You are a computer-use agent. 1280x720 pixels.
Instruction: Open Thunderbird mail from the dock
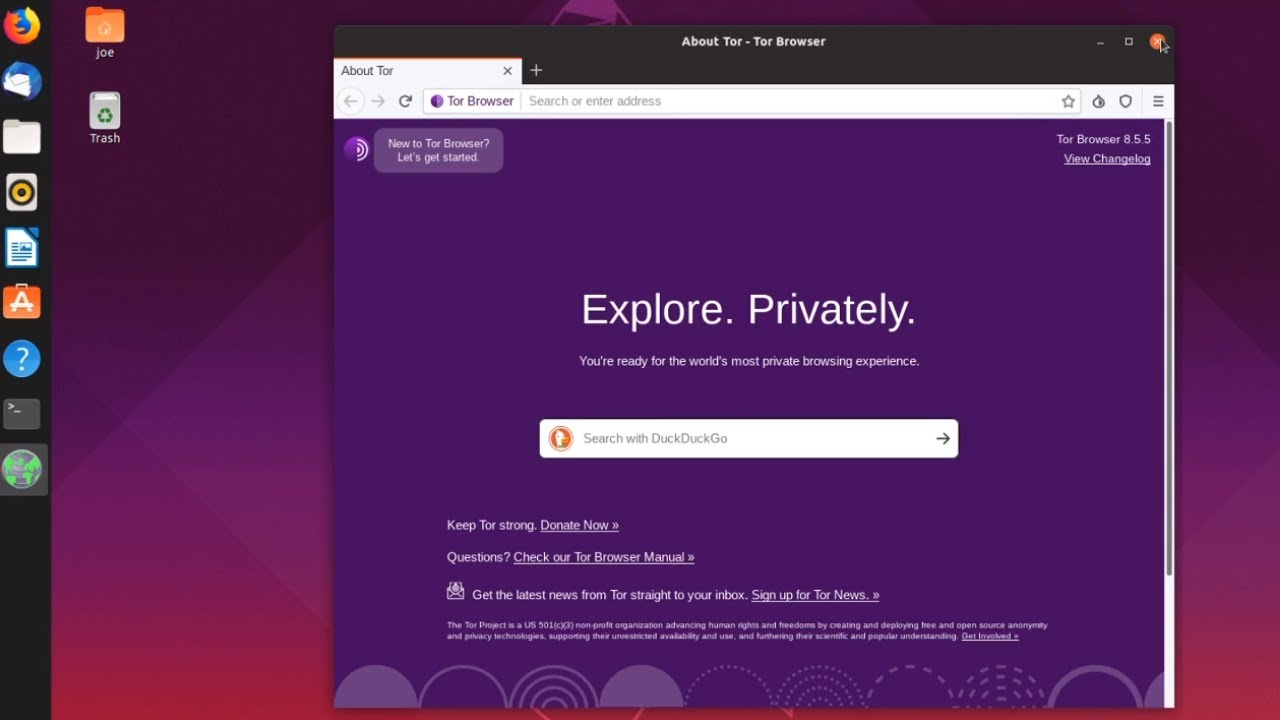pos(22,81)
